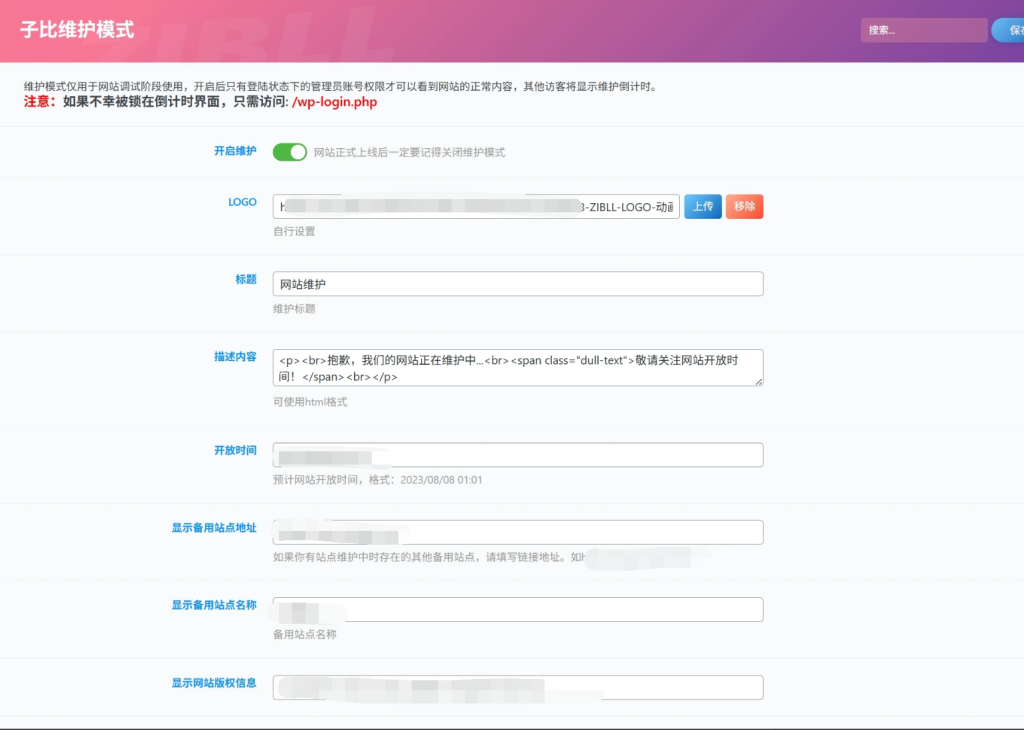The image size is (1024, 730).
Task: Click the 显示网站版权信息 label
Action: [214, 682]
